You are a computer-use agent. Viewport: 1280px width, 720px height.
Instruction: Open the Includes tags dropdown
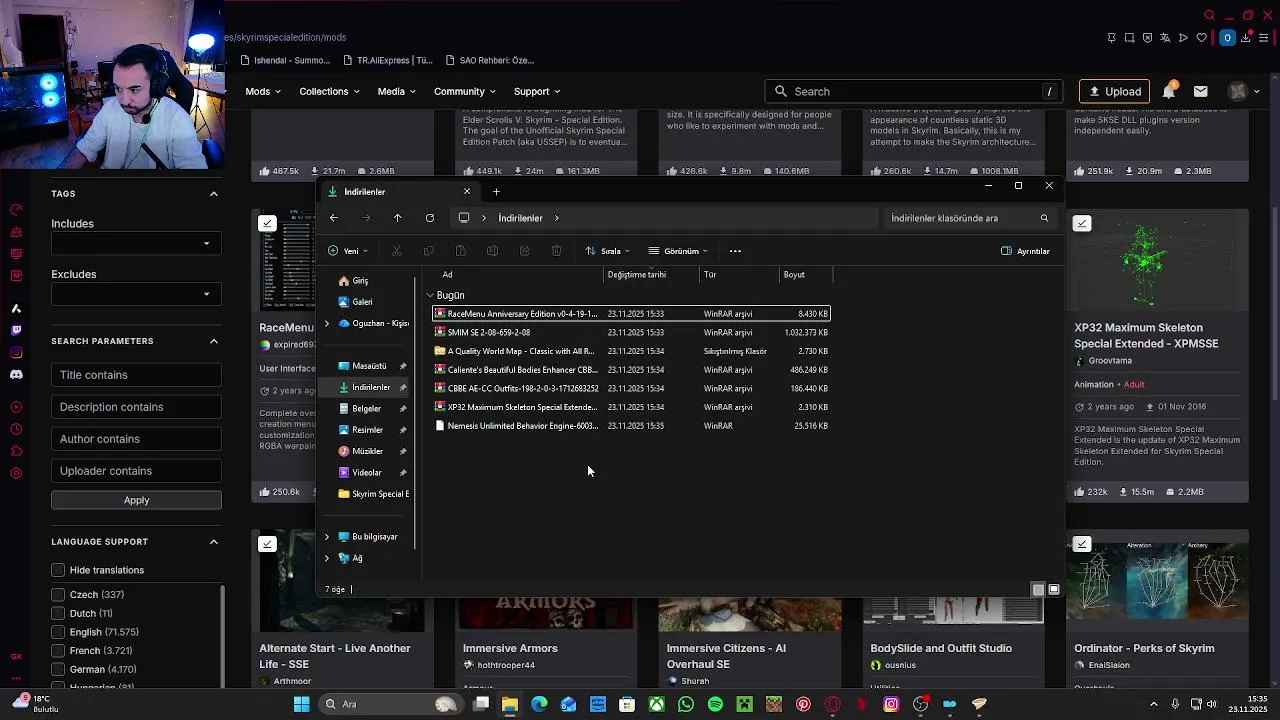coord(136,243)
